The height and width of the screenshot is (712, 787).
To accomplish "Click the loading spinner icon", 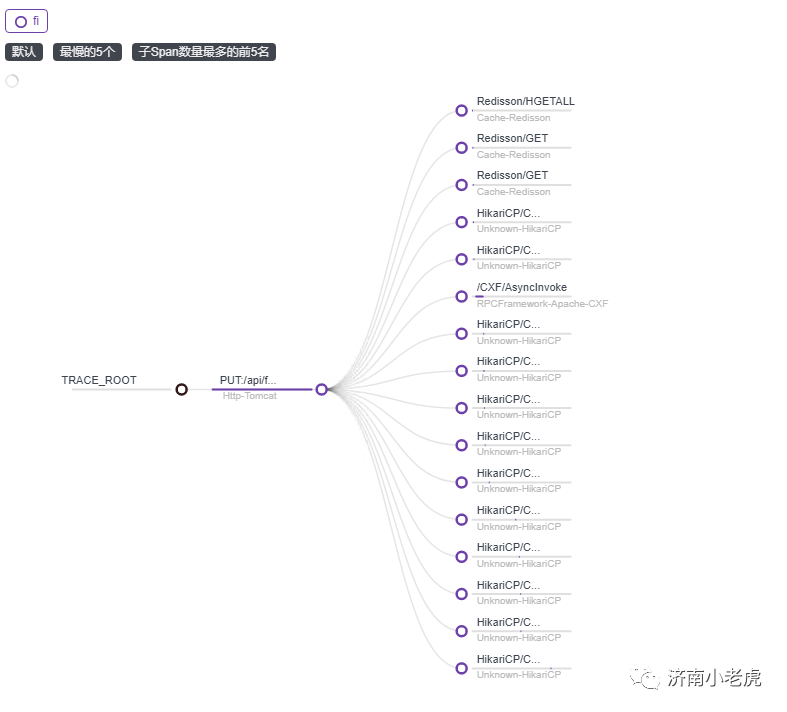I will (x=12, y=81).
